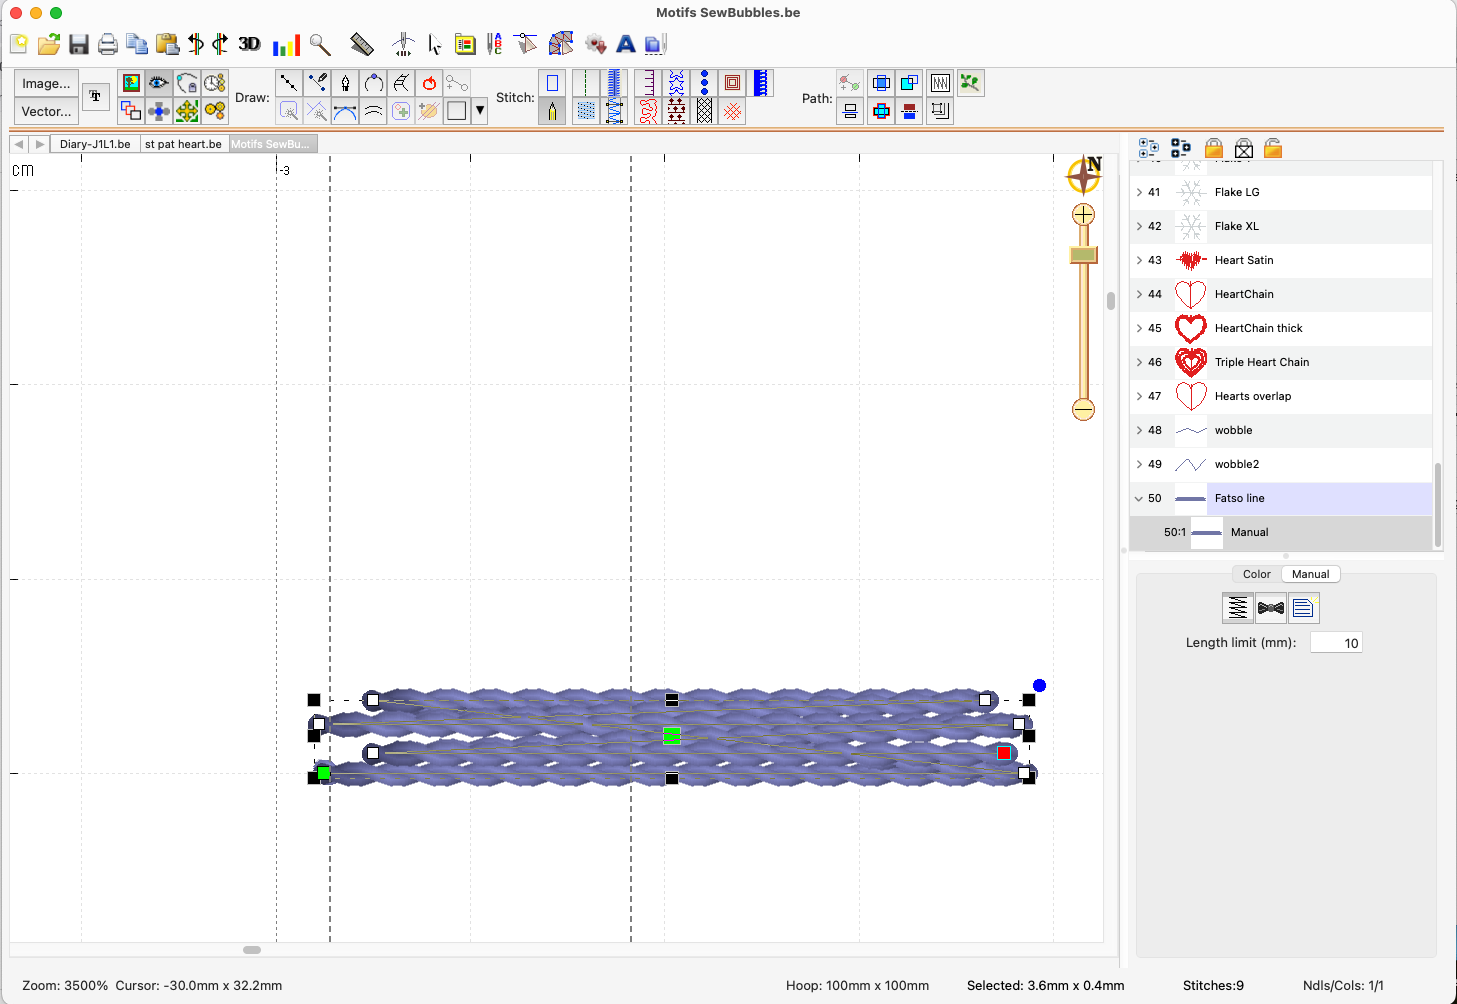This screenshot has height=1004, width=1457.
Task: Select the magnifying glass zoom tool
Action: tap(320, 44)
